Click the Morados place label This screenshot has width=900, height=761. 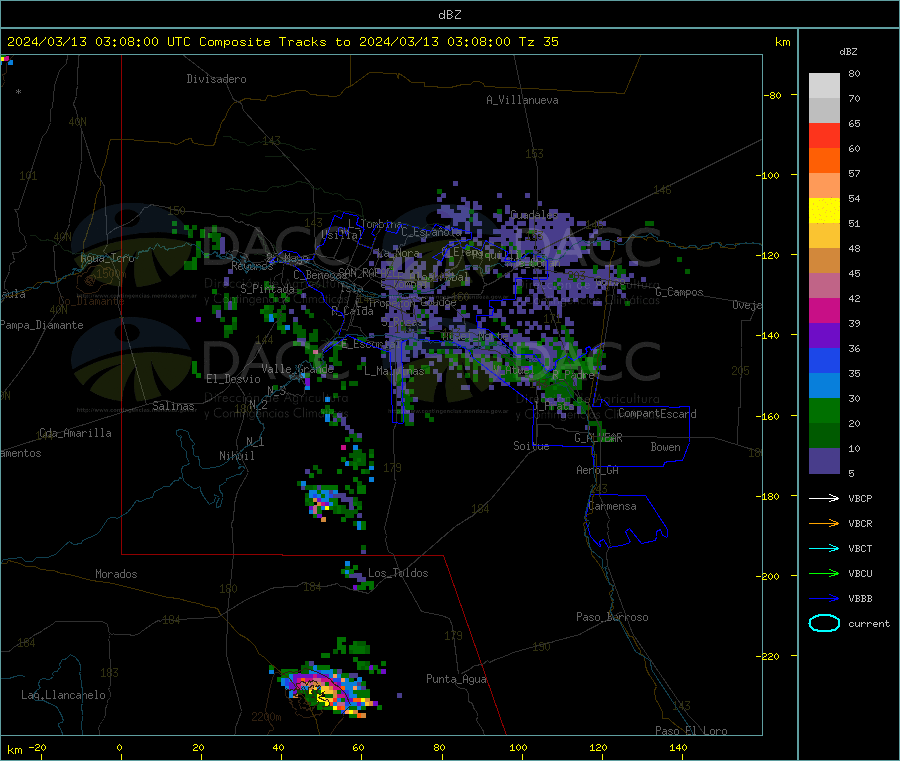[x=116, y=574]
